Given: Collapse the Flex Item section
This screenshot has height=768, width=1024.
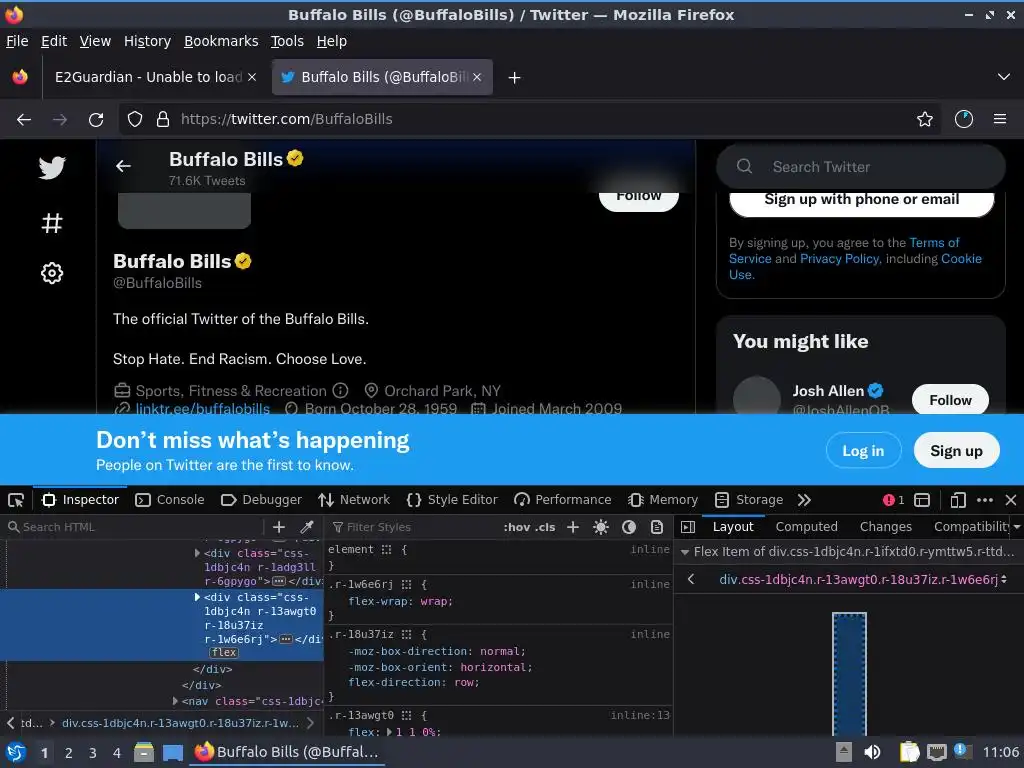Looking at the screenshot, I should pos(685,552).
